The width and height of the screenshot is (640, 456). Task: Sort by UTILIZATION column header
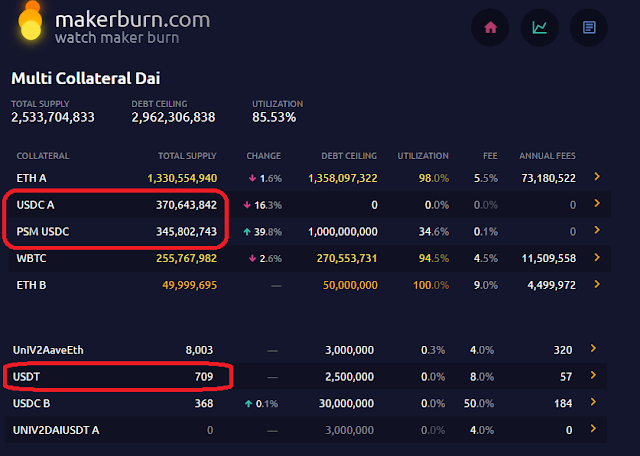[423, 156]
